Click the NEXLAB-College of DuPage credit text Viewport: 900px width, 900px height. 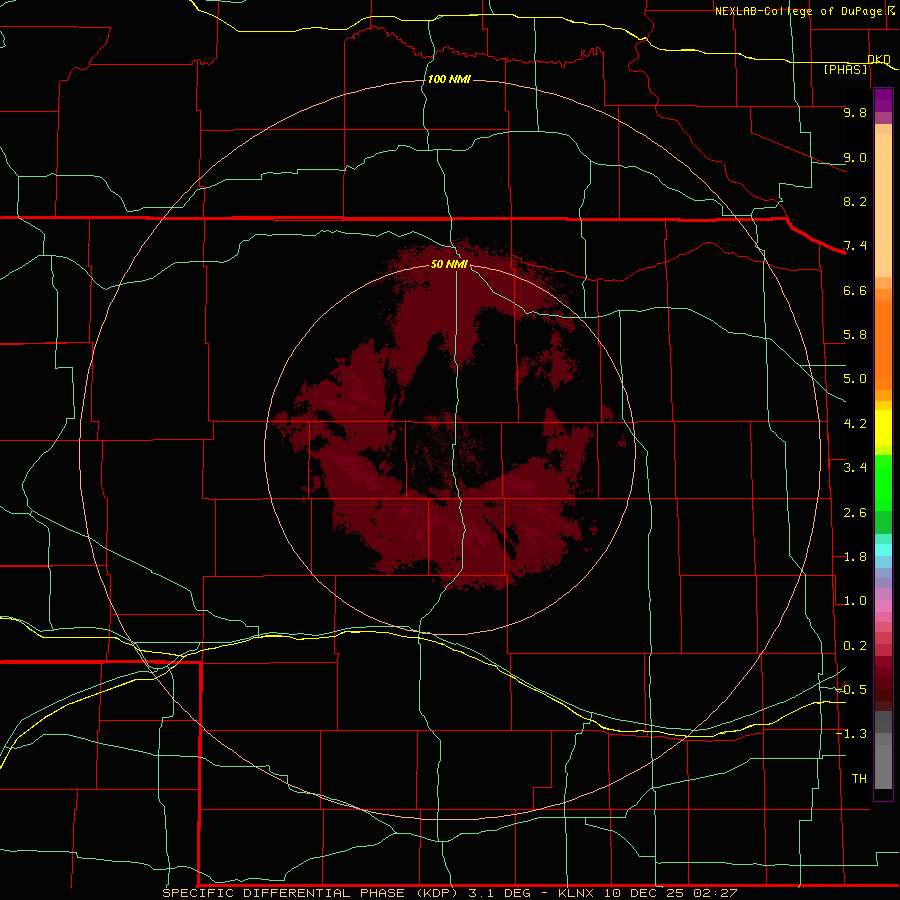798,11
